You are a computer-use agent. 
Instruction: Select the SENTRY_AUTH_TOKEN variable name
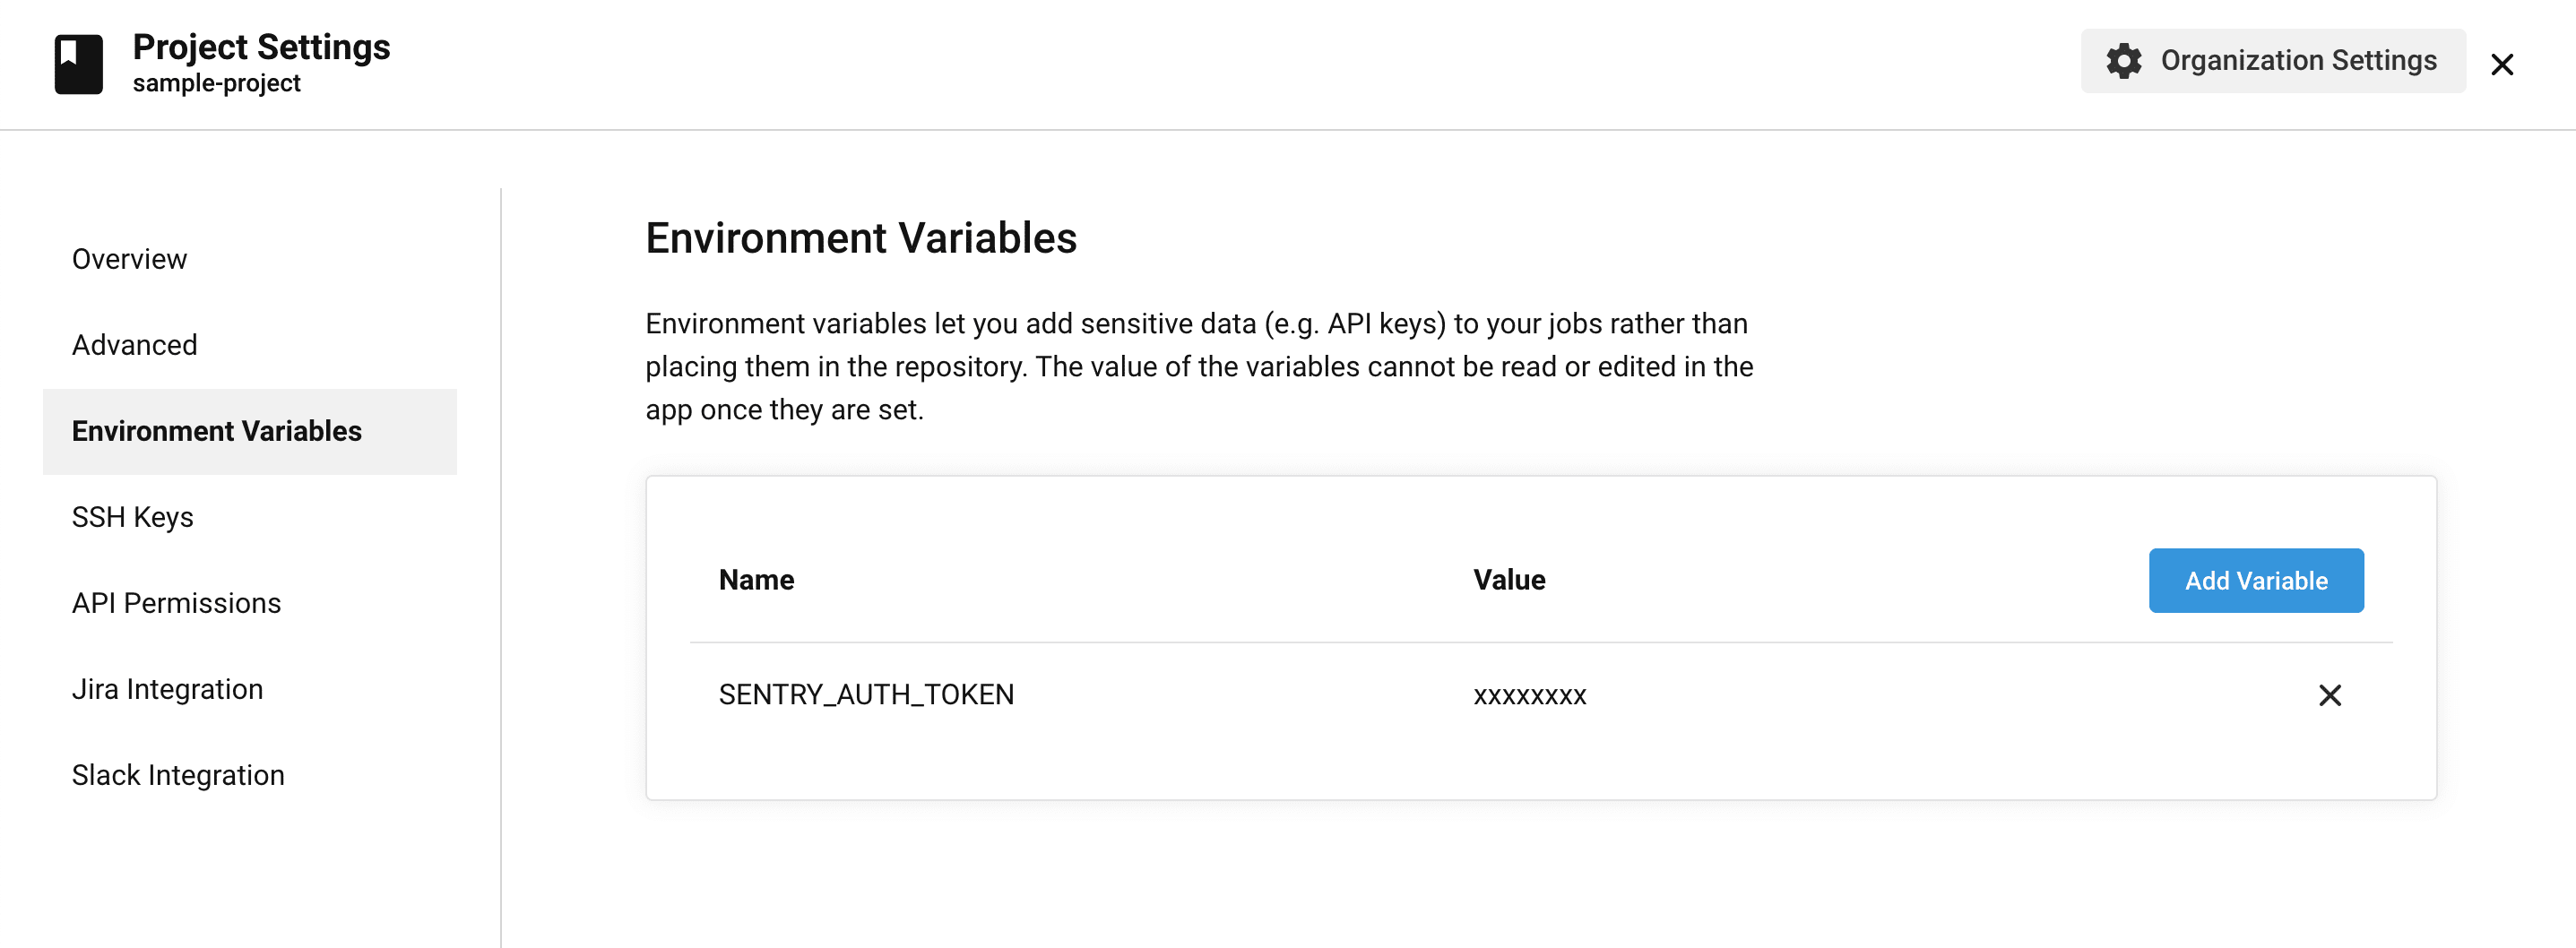[x=866, y=694]
